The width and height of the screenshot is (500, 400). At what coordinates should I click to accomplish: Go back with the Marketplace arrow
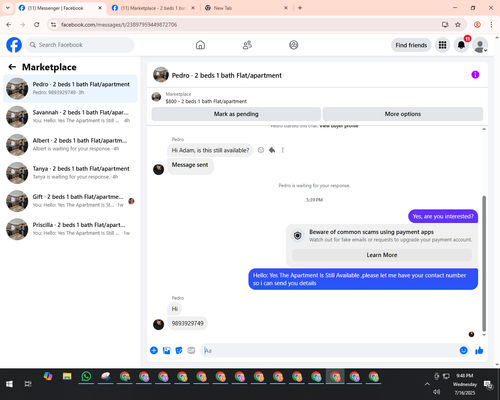(12, 67)
